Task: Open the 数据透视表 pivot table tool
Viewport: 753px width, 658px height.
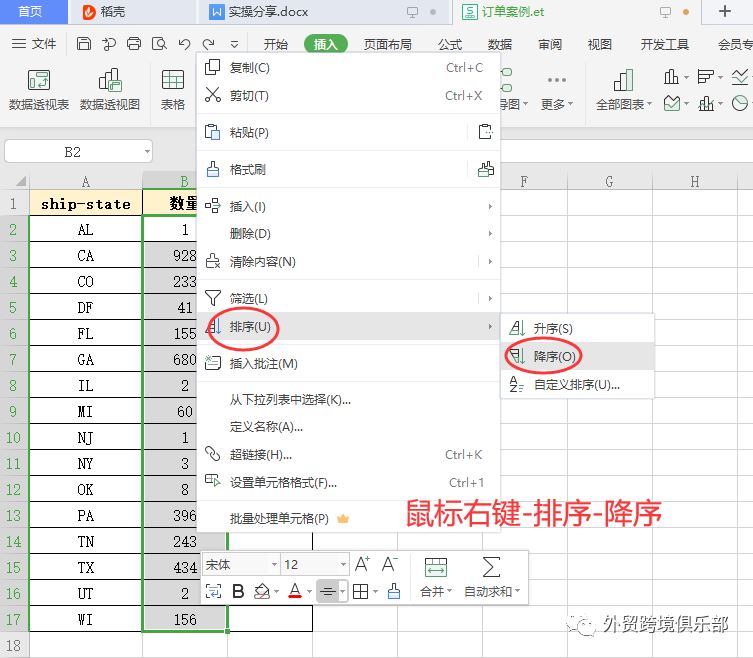Action: [x=39, y=90]
